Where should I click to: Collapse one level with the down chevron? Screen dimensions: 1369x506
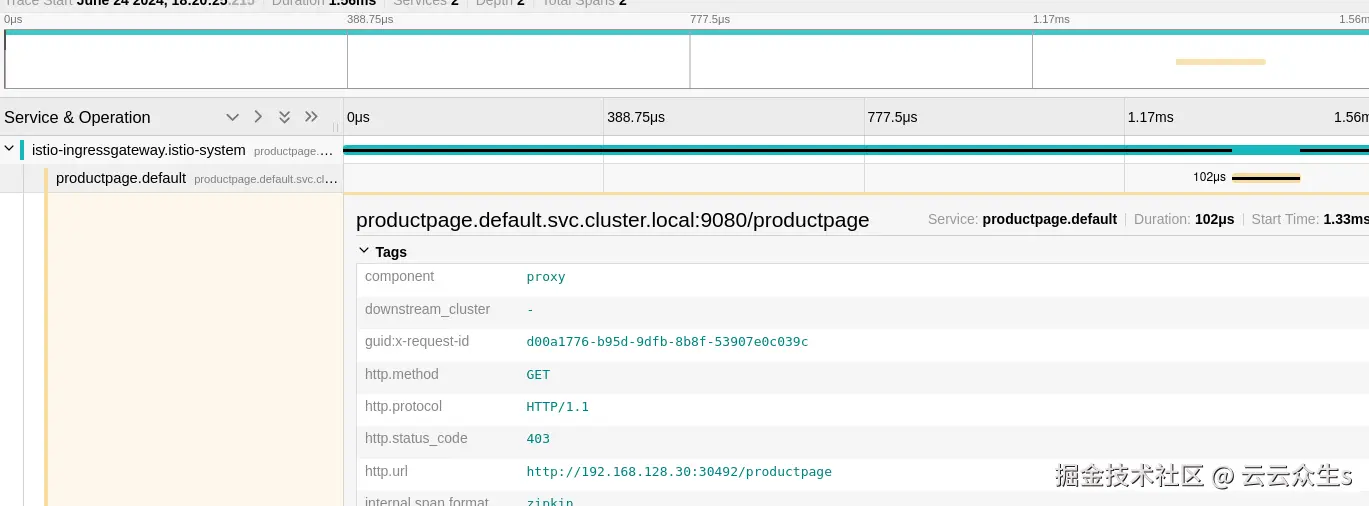click(233, 117)
